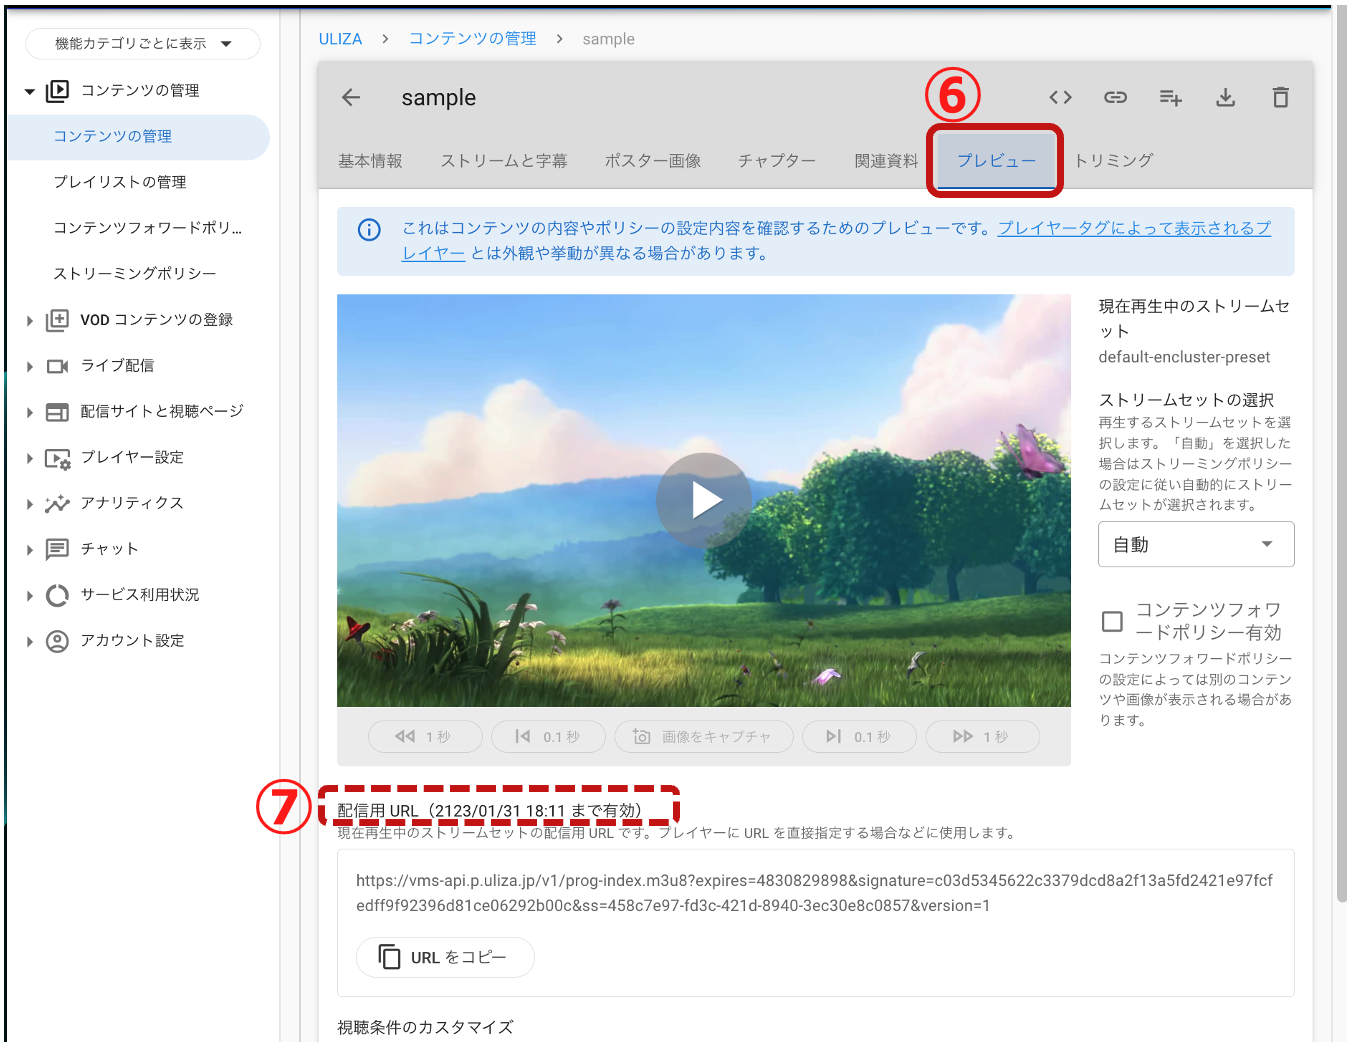Click the link chain icon
The image size is (1352, 1042).
click(x=1115, y=97)
